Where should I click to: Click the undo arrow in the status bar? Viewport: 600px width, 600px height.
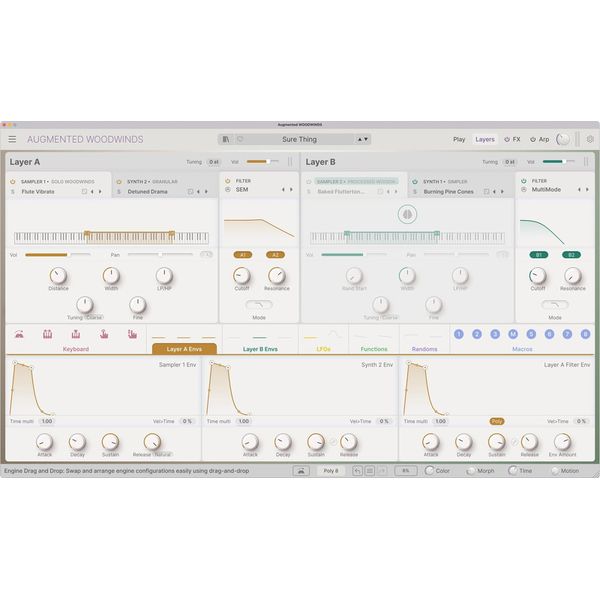click(357, 471)
